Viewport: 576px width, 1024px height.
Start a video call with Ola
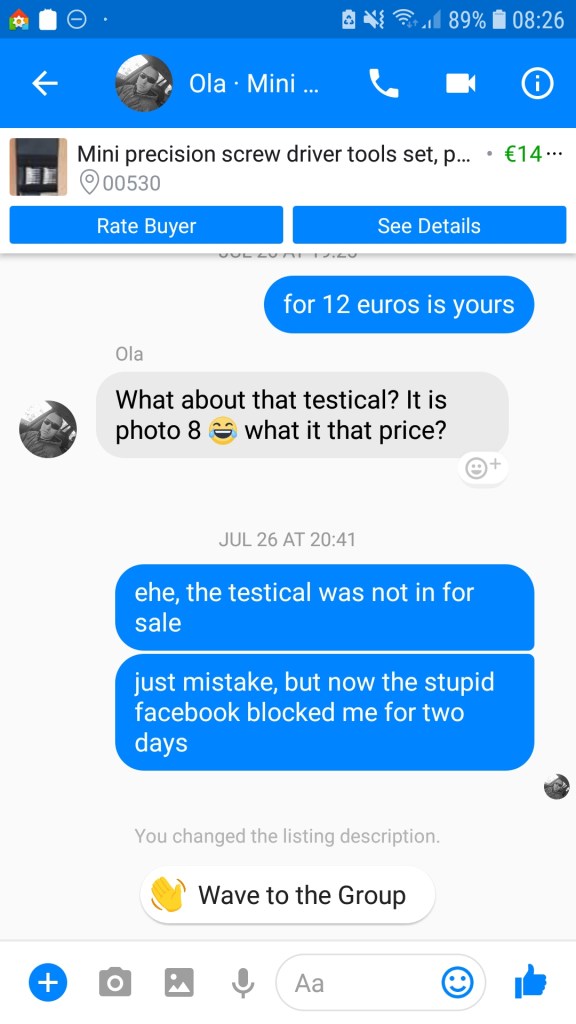point(459,84)
